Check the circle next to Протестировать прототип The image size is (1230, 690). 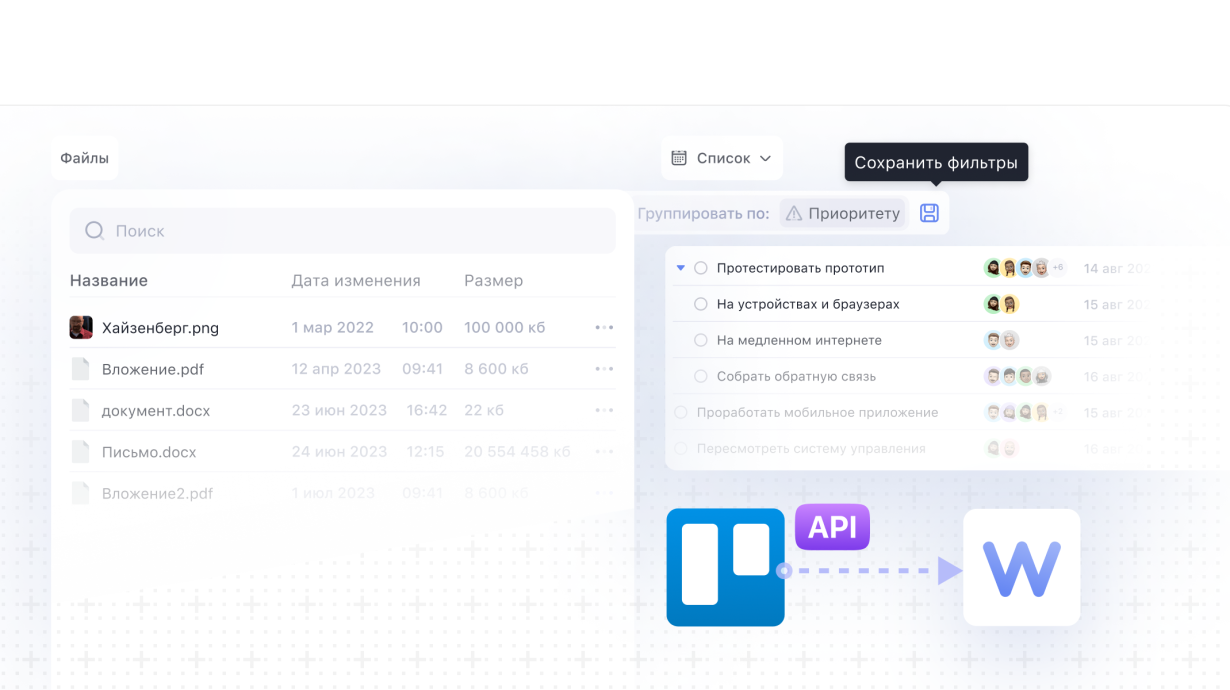pos(701,268)
